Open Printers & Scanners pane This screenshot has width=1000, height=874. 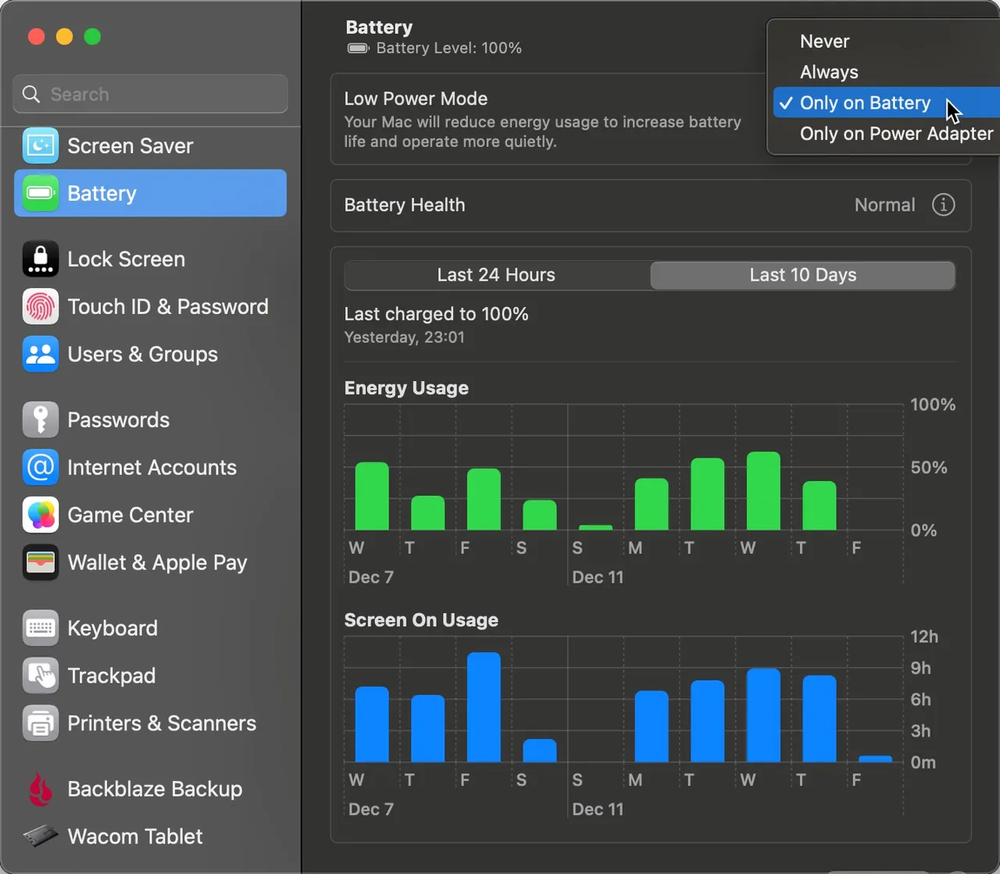coord(161,723)
